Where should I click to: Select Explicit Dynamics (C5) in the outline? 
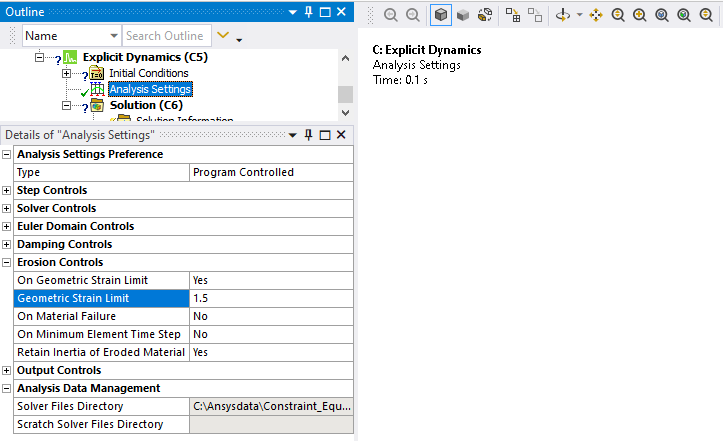[145, 57]
